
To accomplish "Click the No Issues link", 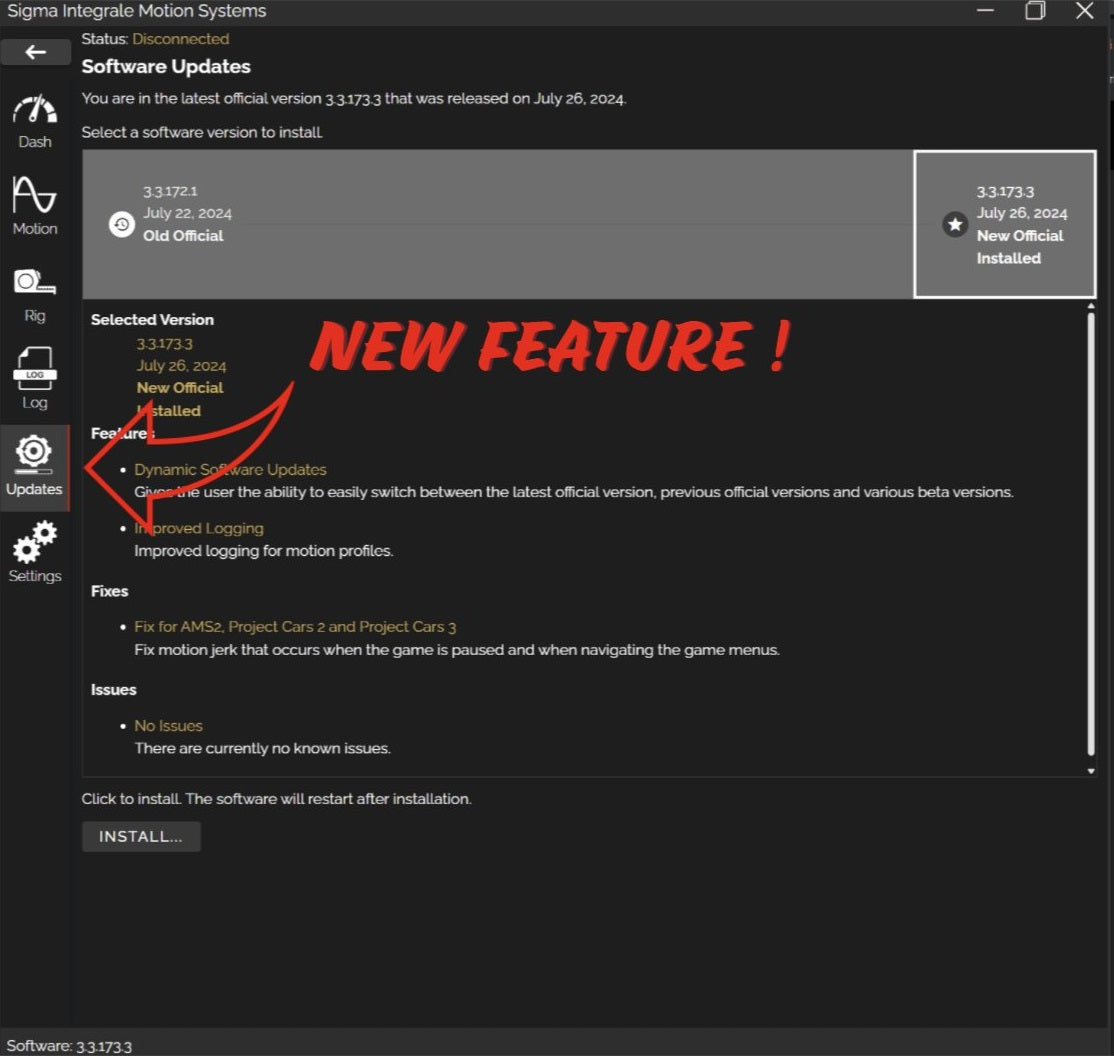I will click(168, 725).
